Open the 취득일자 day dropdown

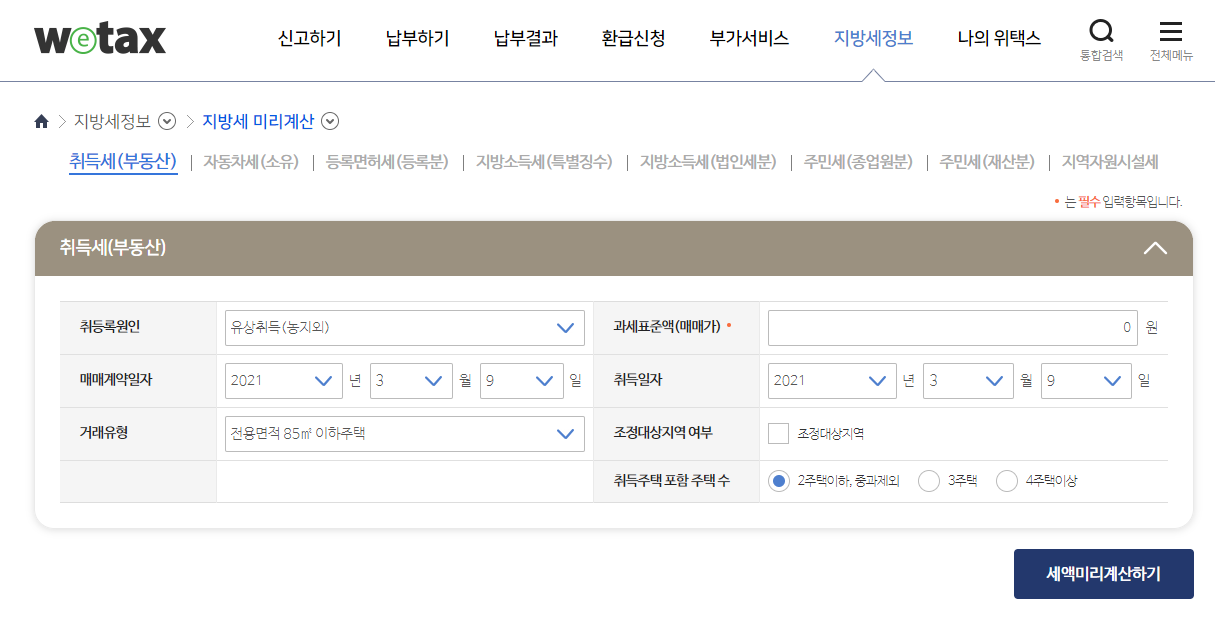[x=1086, y=380]
